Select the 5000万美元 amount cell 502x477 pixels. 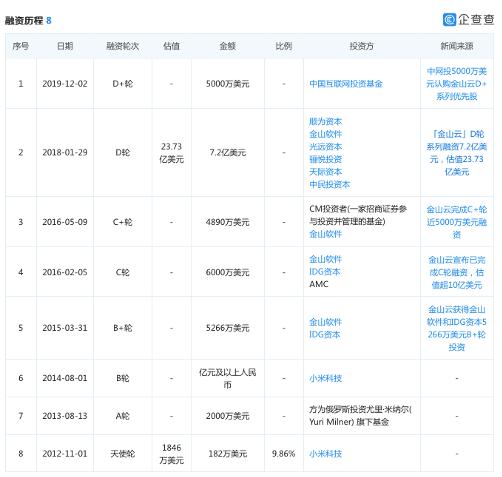click(228, 84)
